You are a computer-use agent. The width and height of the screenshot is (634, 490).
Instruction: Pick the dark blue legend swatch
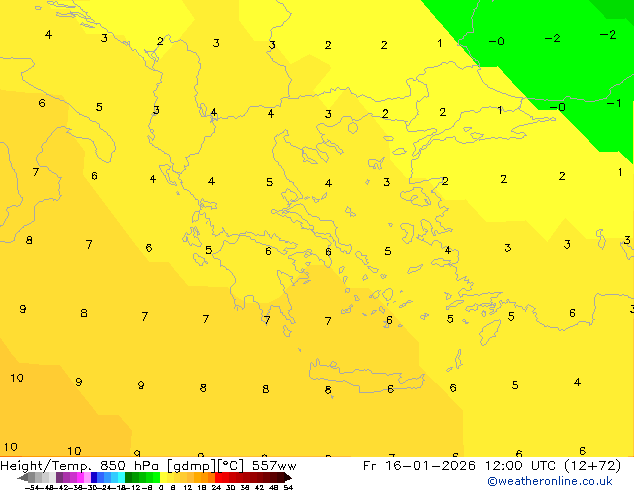click(94, 477)
